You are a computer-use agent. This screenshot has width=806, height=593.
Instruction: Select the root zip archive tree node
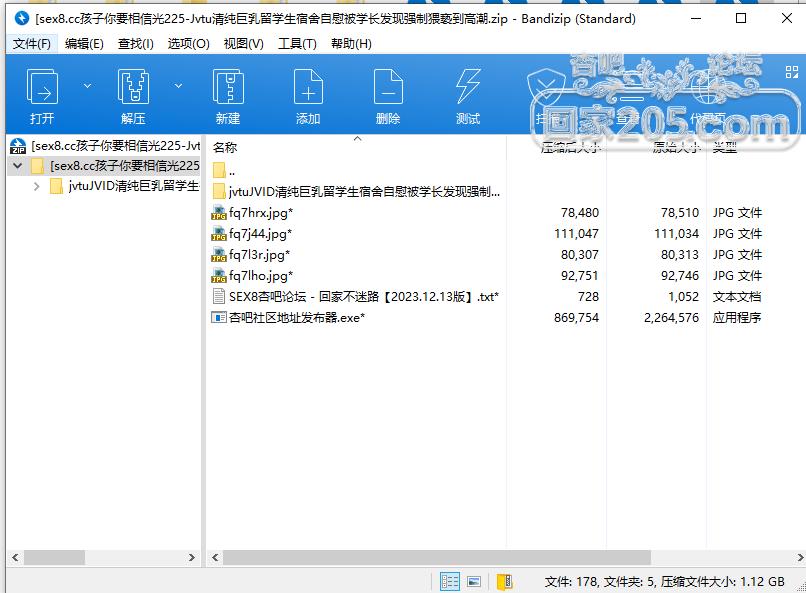point(105,146)
